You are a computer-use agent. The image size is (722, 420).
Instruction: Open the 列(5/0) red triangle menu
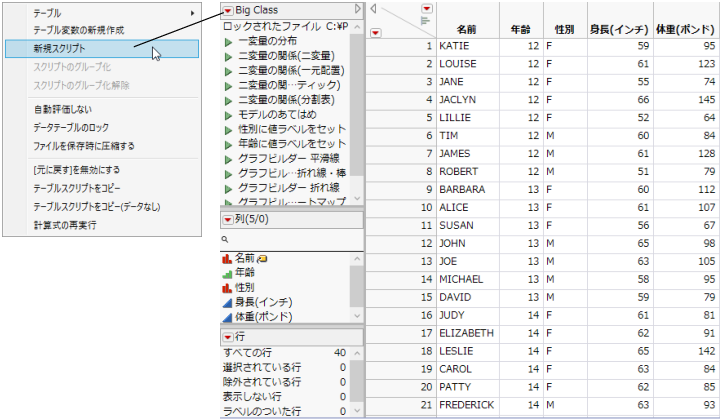[x=228, y=220]
